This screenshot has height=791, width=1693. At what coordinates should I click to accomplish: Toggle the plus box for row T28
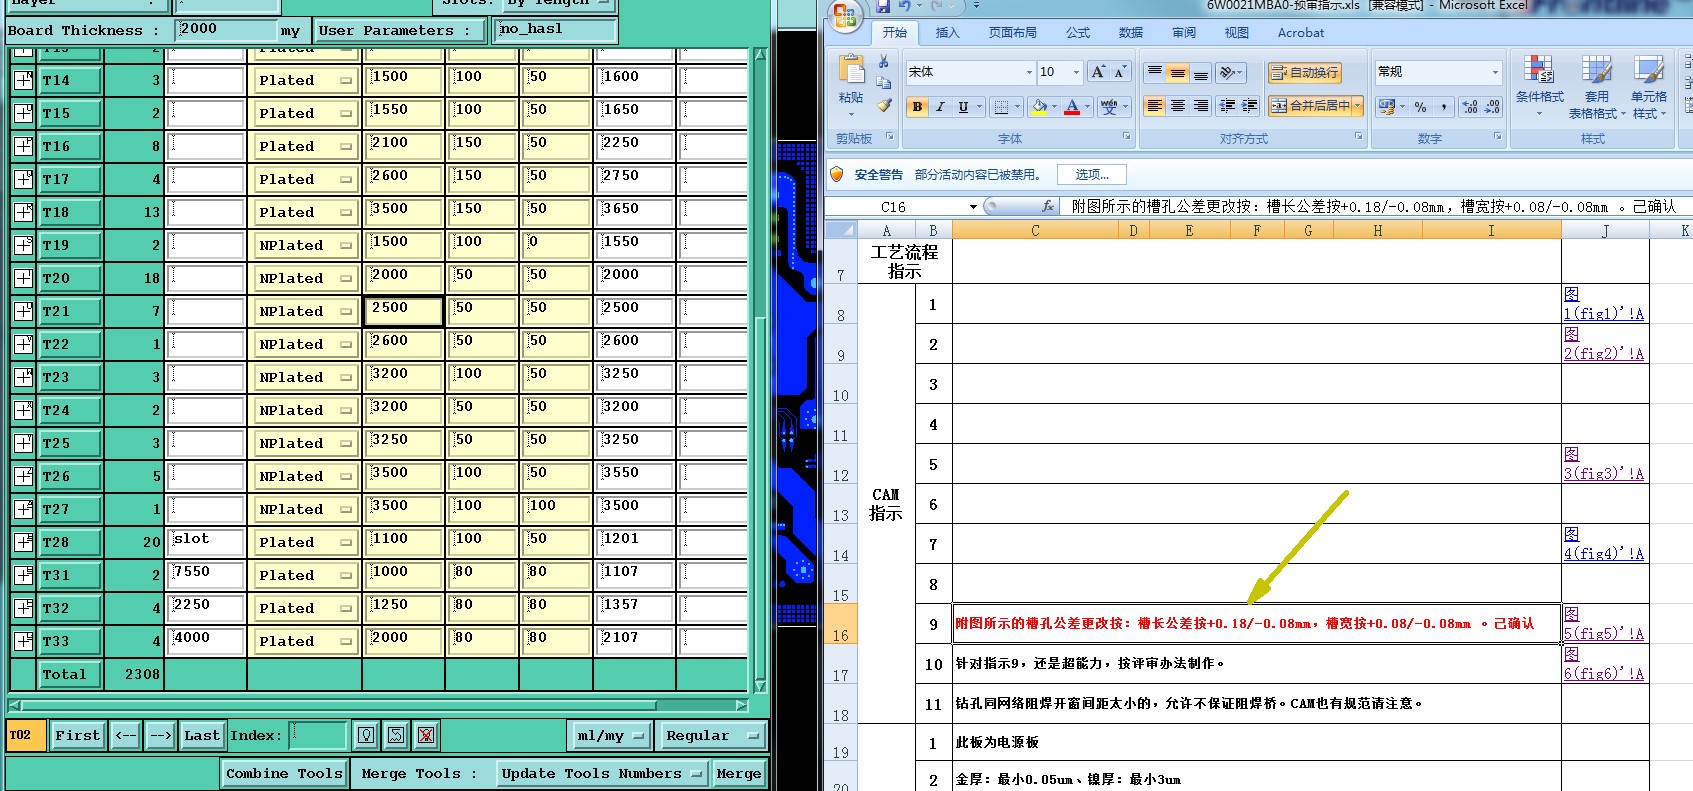pyautogui.click(x=23, y=542)
